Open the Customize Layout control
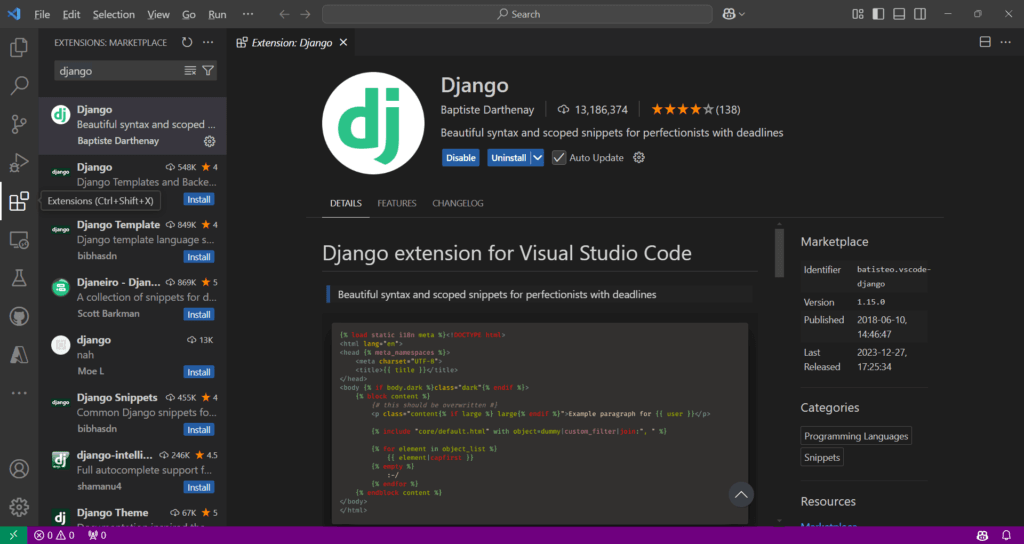 click(858, 14)
